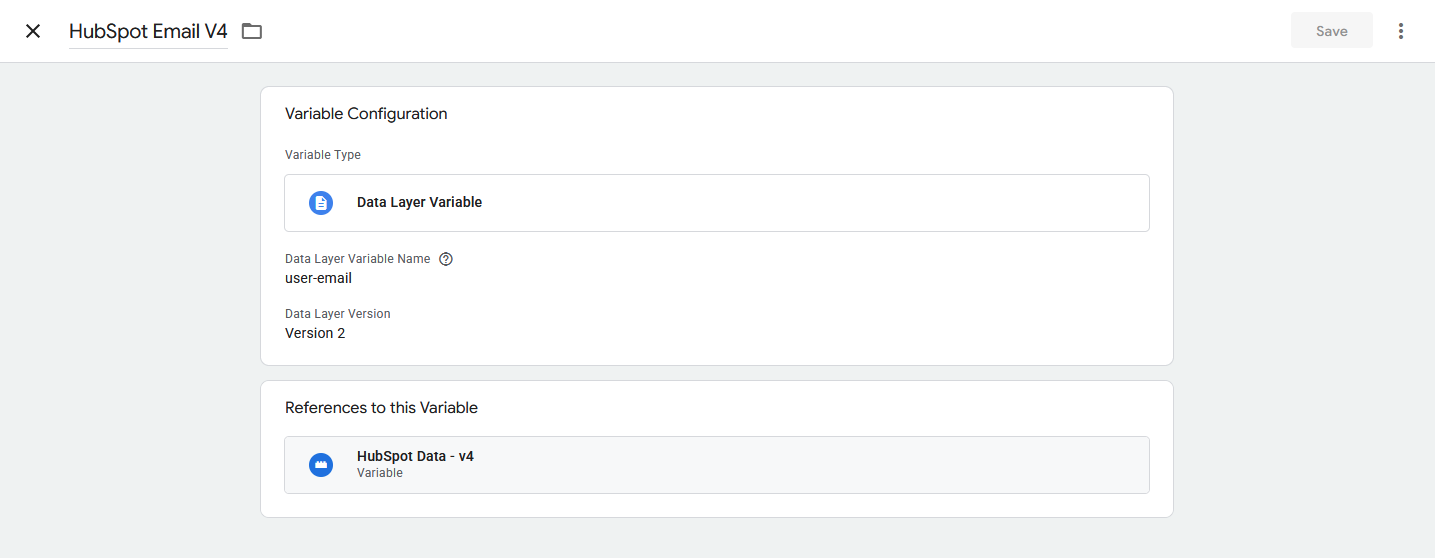The image size is (1435, 558).
Task: Click the help question mark icon
Action: [446, 259]
